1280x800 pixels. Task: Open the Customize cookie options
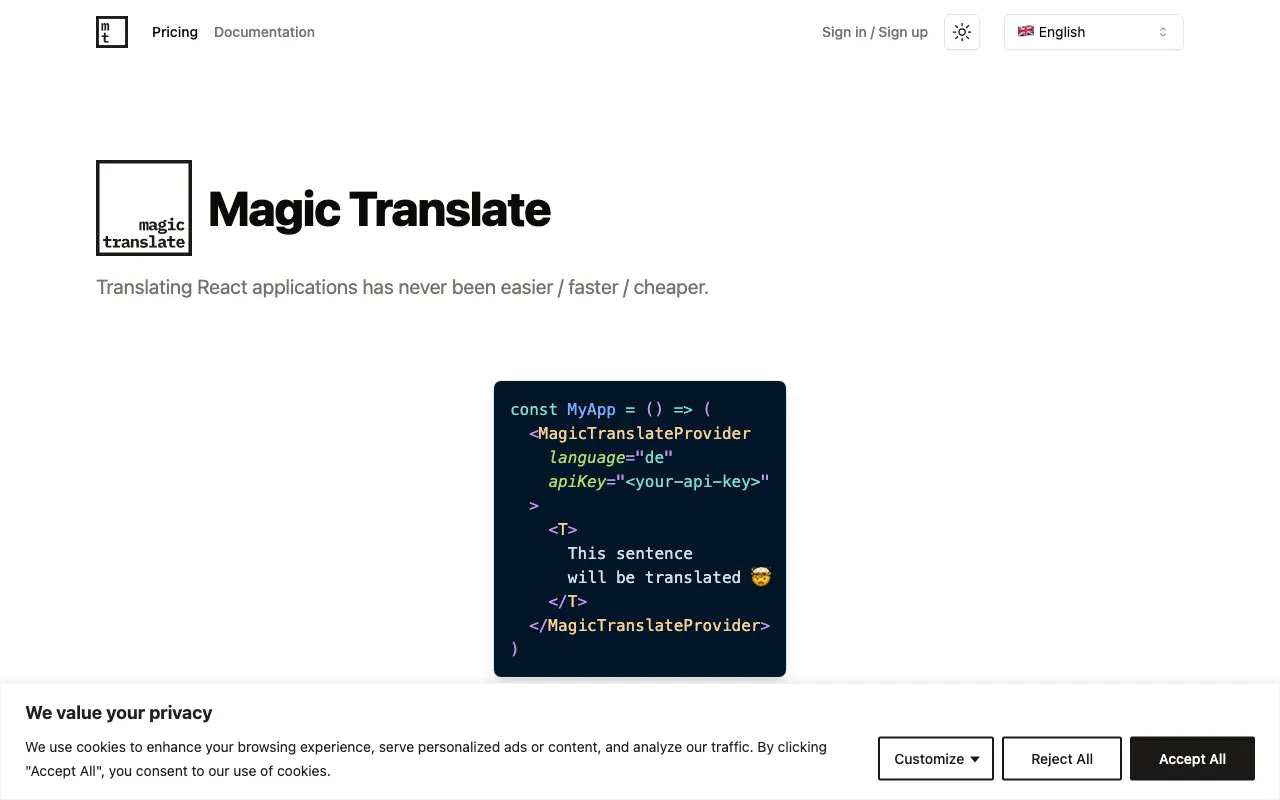(x=936, y=759)
